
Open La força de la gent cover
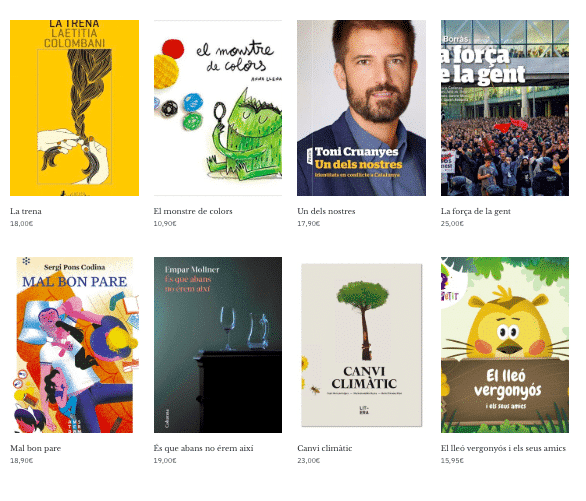click(505, 108)
